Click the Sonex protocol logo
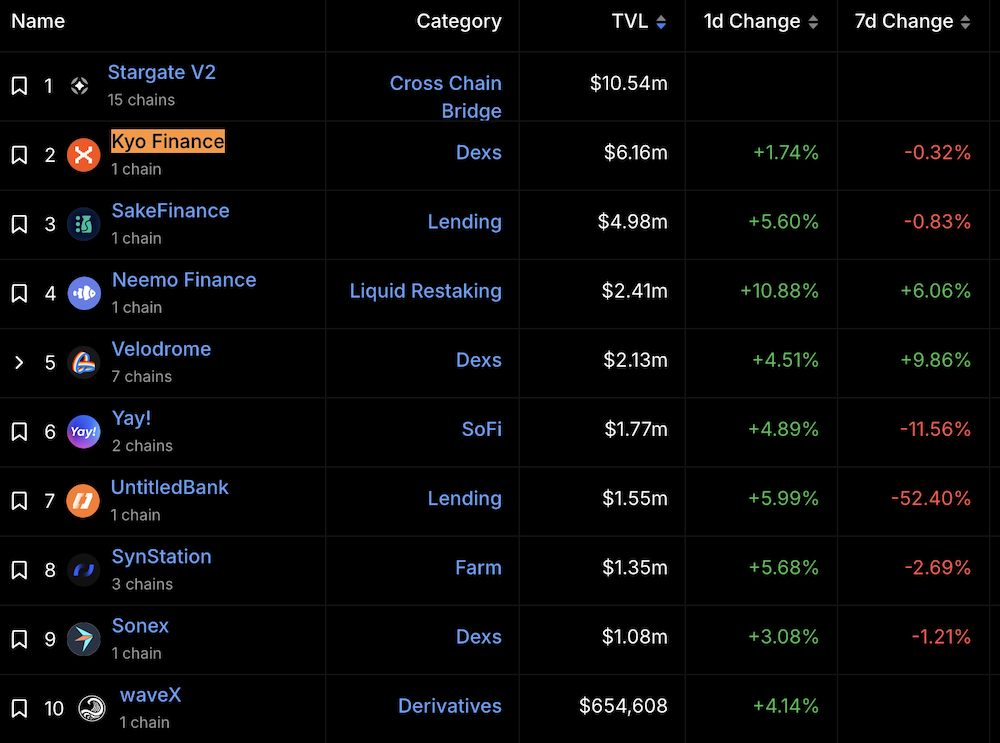This screenshot has width=1000, height=743. tap(84, 639)
